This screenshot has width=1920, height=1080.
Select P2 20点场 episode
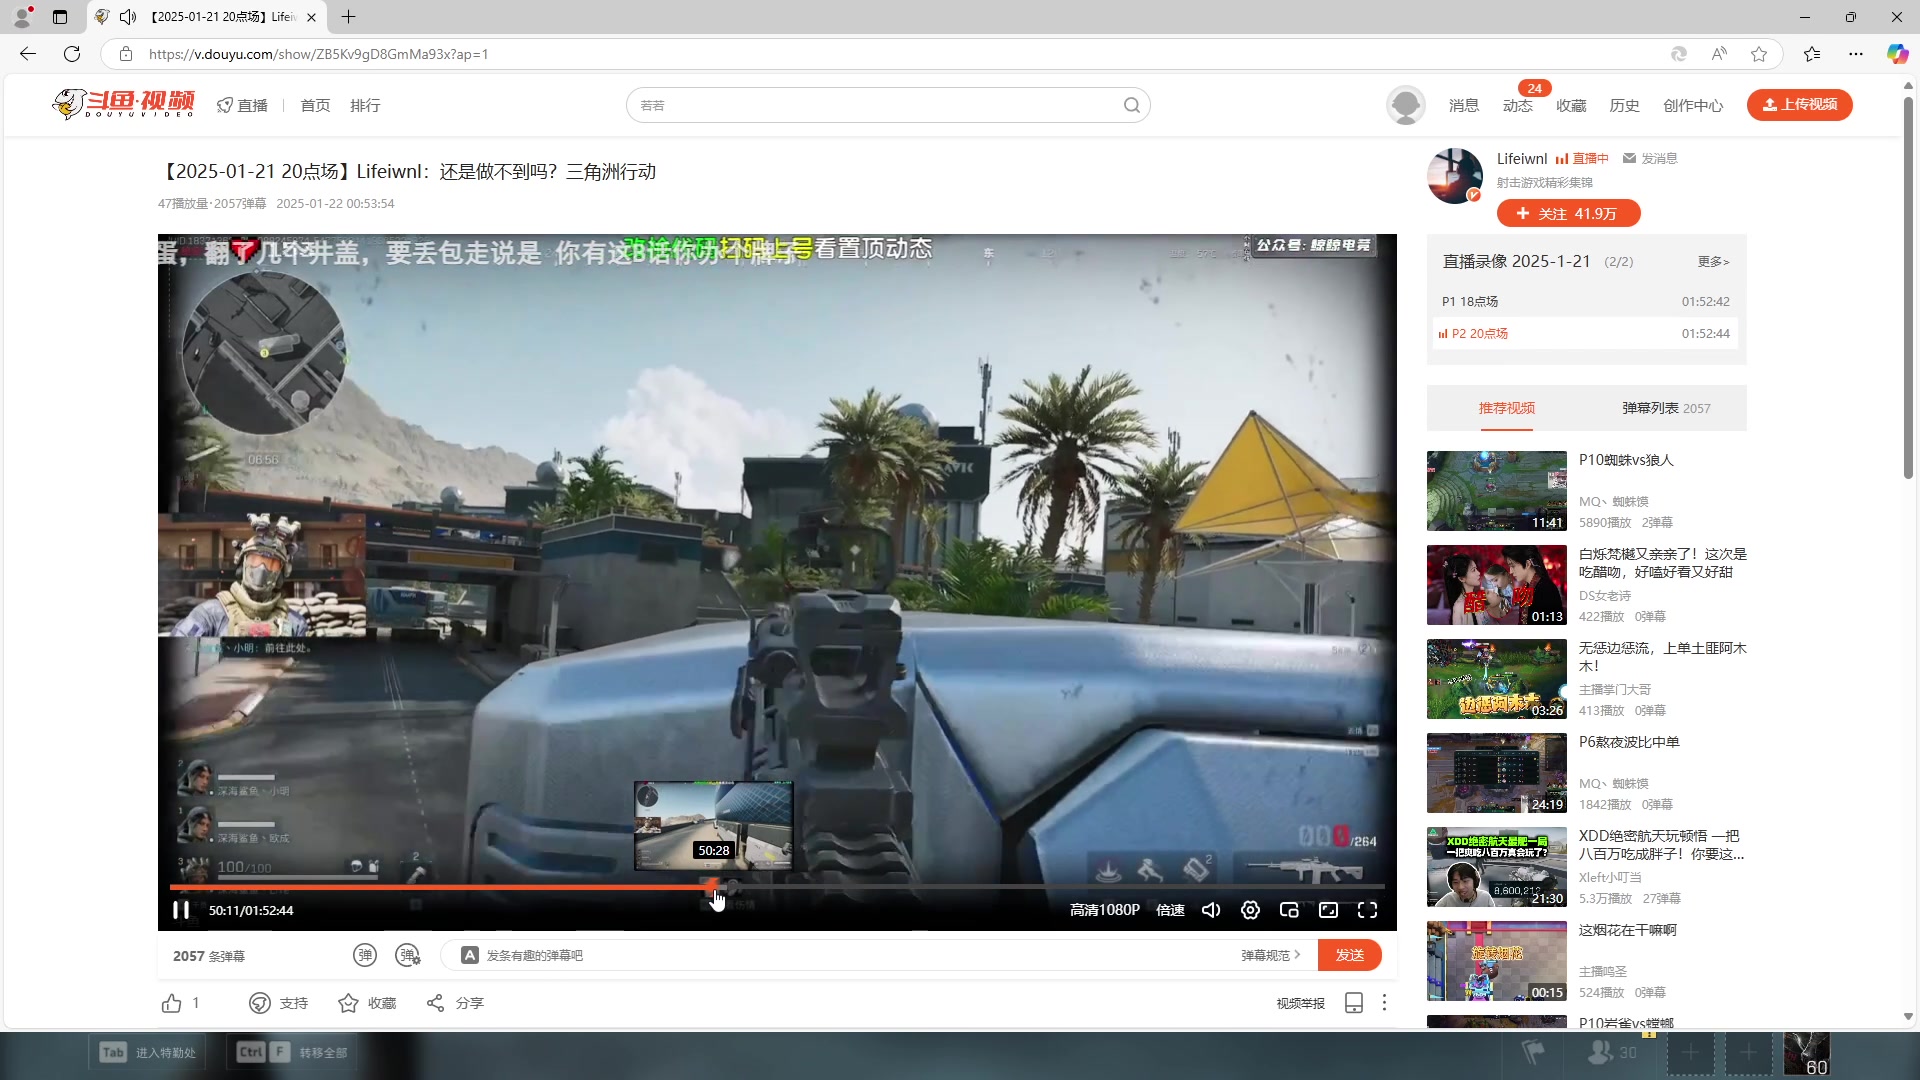pyautogui.click(x=1586, y=333)
